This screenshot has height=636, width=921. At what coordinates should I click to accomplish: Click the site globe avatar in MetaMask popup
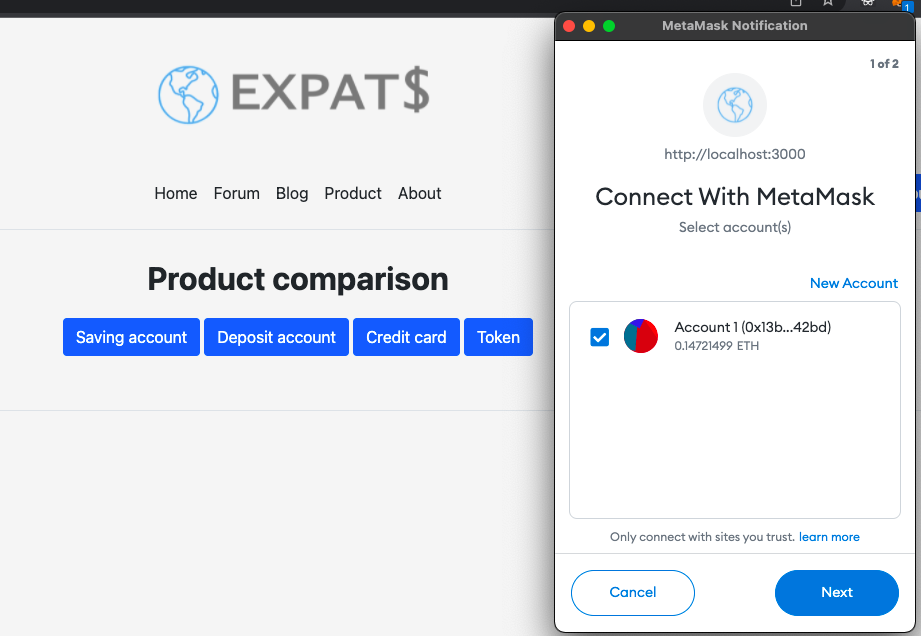(735, 104)
